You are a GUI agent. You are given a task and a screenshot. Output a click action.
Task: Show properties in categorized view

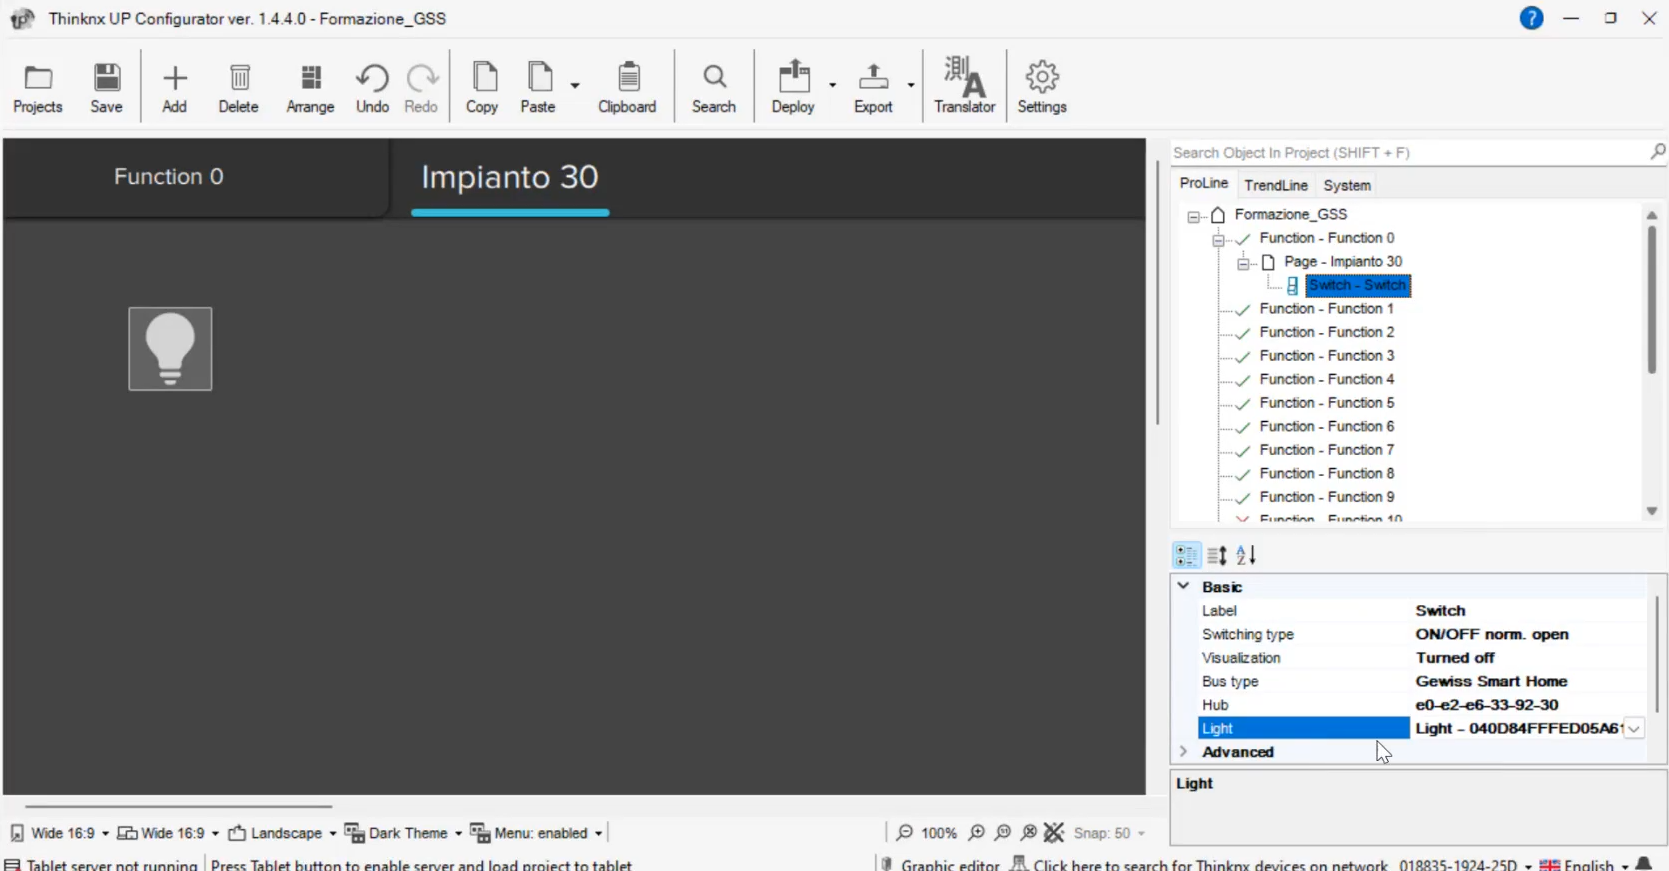click(x=1186, y=555)
